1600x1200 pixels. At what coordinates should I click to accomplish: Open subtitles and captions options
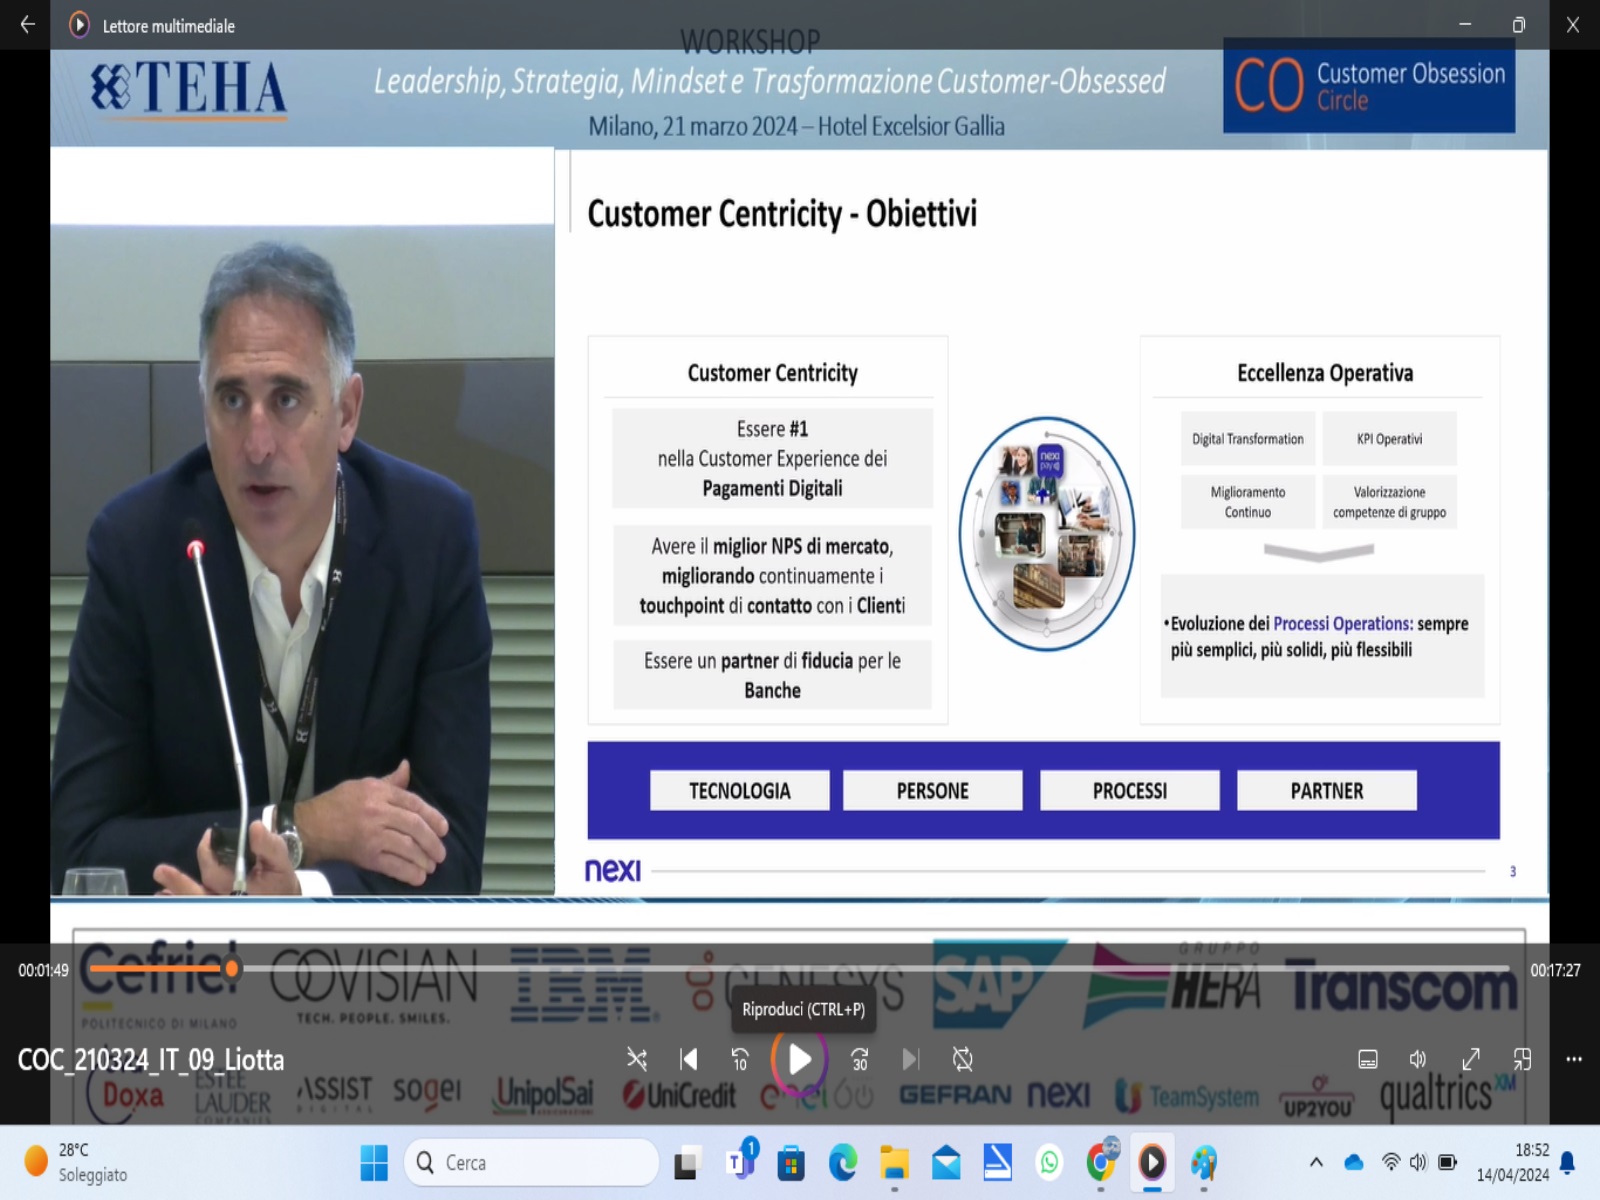click(1368, 1059)
